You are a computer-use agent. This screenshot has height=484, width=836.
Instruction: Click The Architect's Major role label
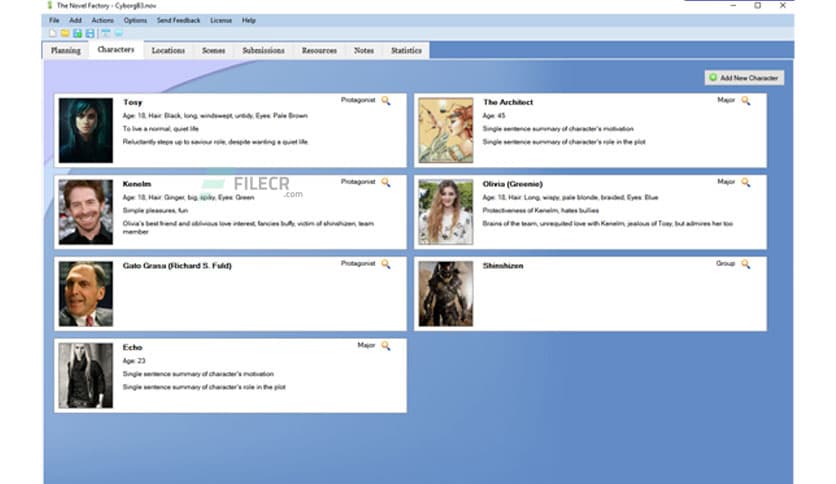[726, 100]
